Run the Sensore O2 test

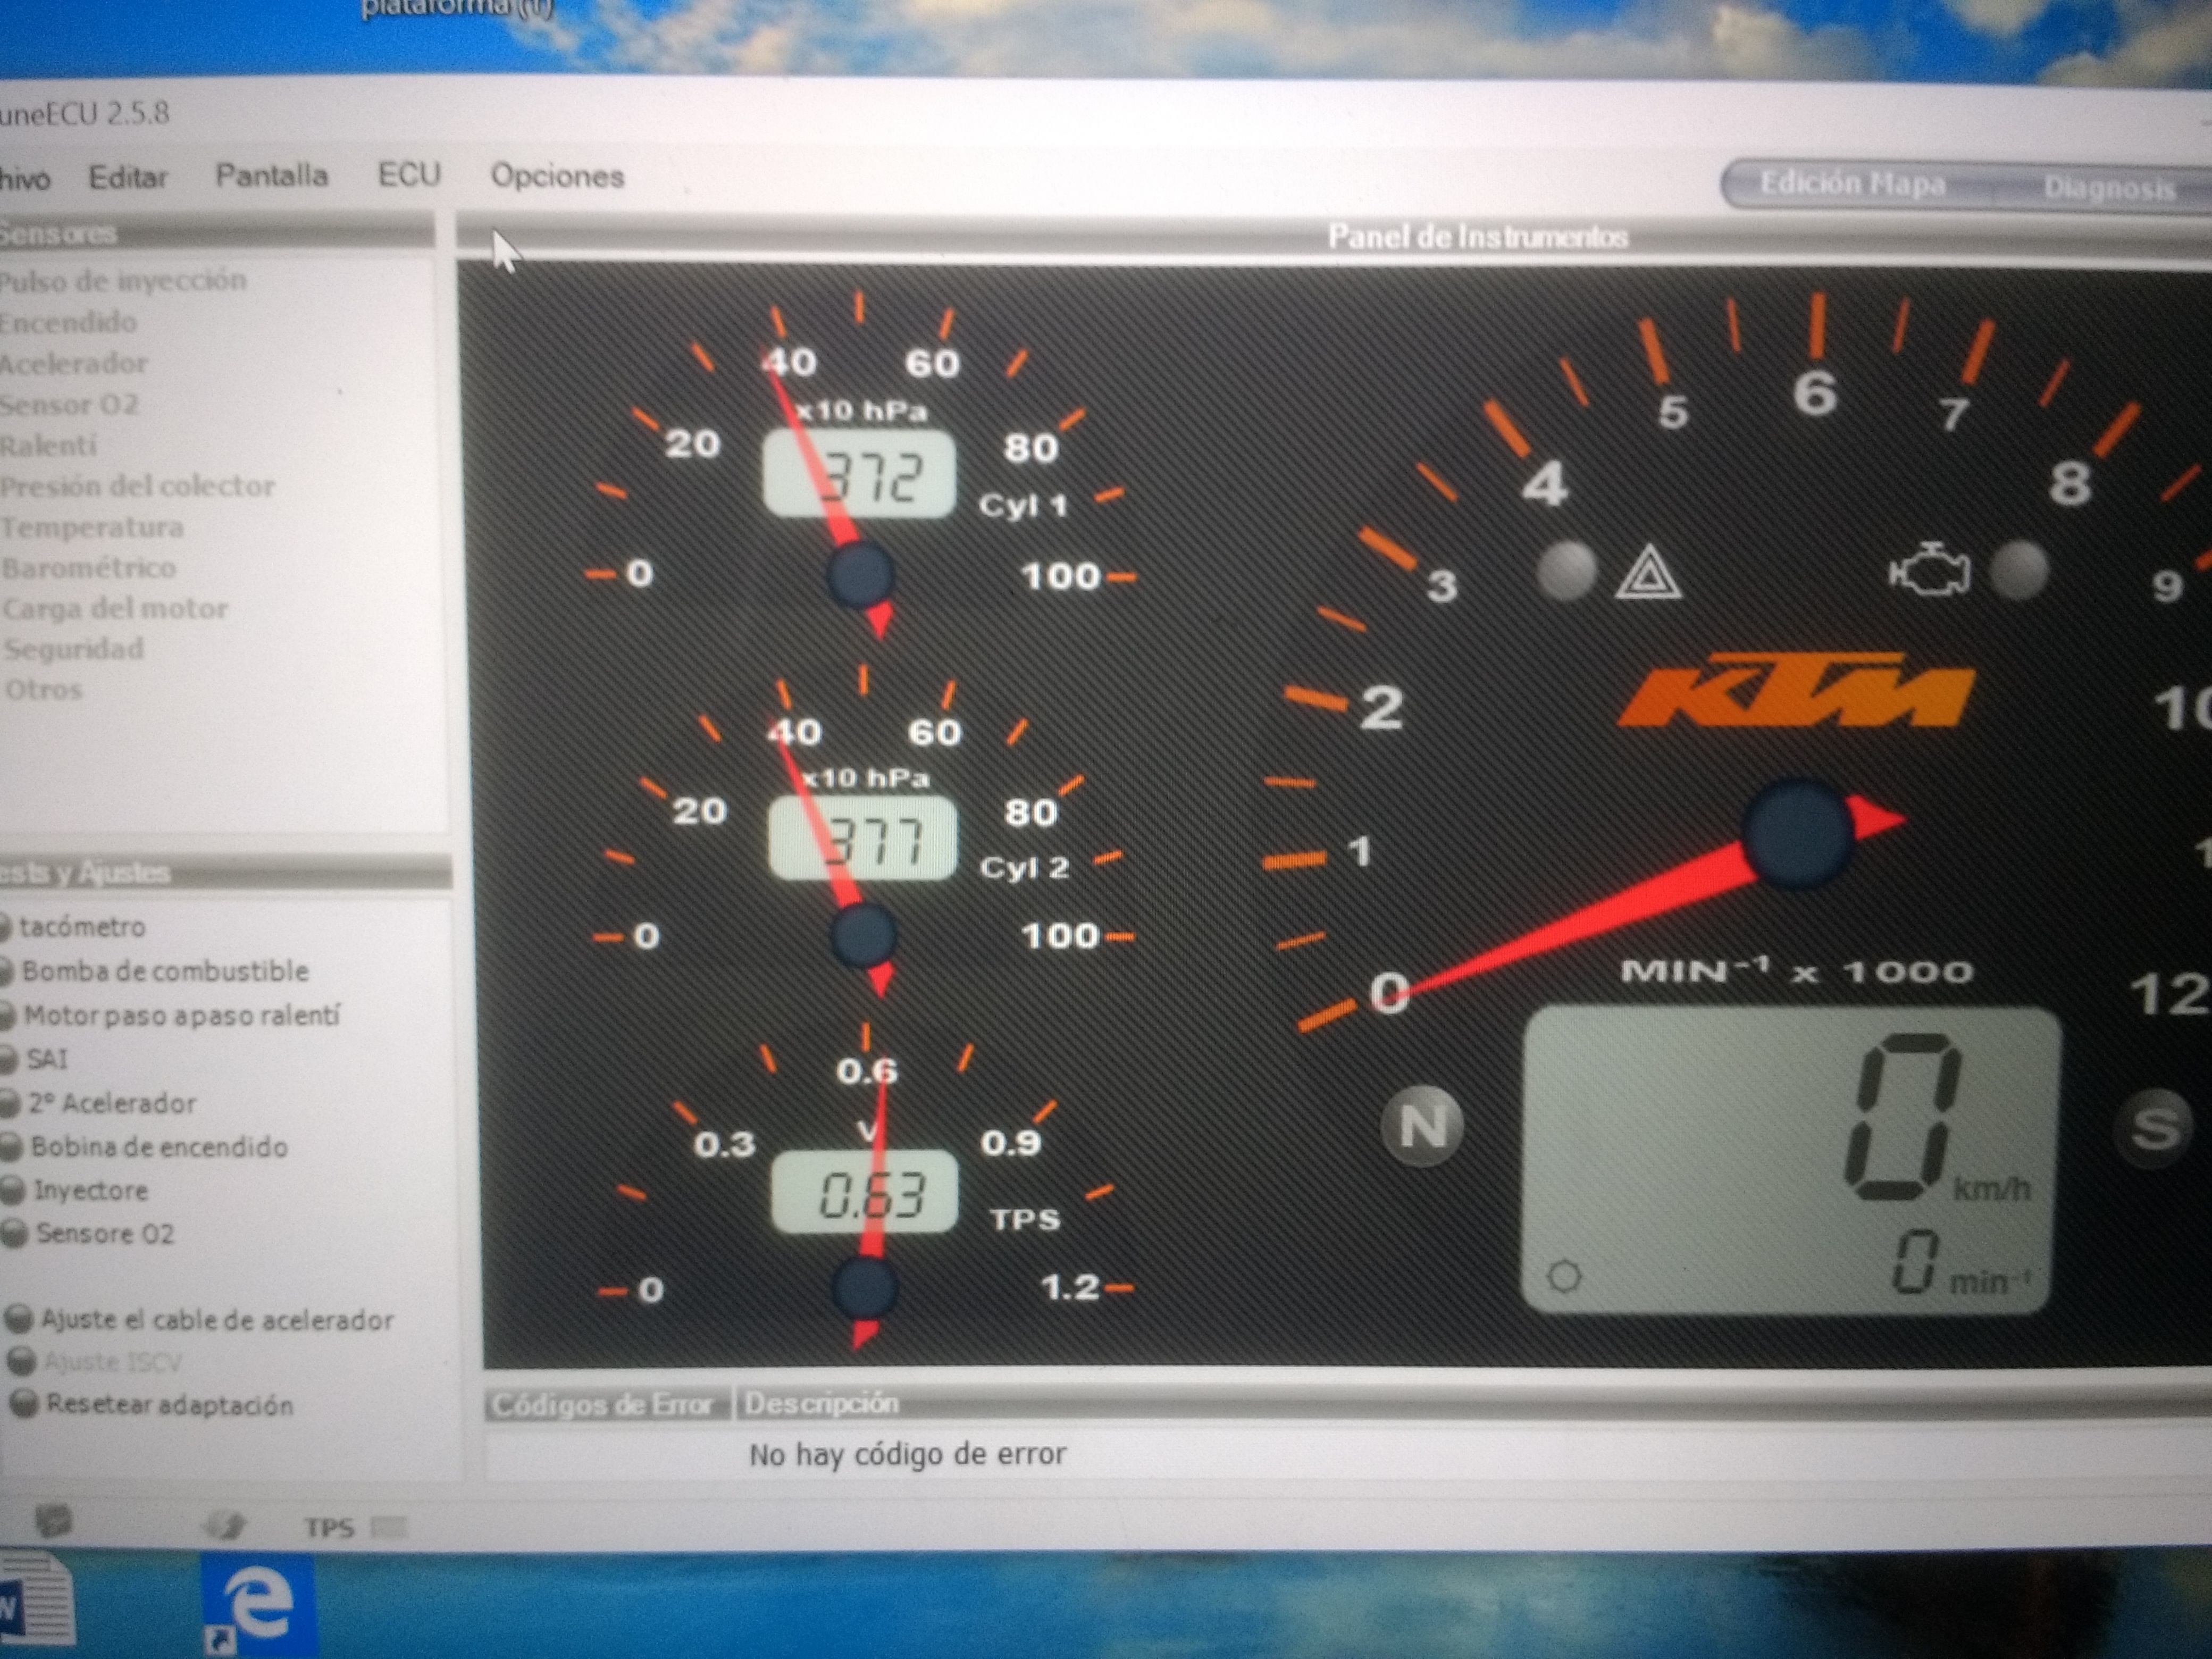click(x=104, y=1233)
